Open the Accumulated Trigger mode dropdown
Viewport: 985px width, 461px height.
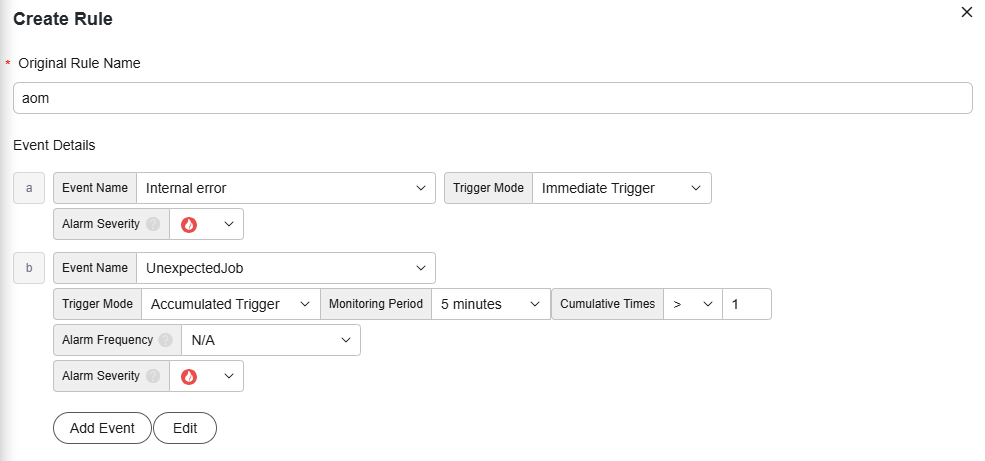231,304
